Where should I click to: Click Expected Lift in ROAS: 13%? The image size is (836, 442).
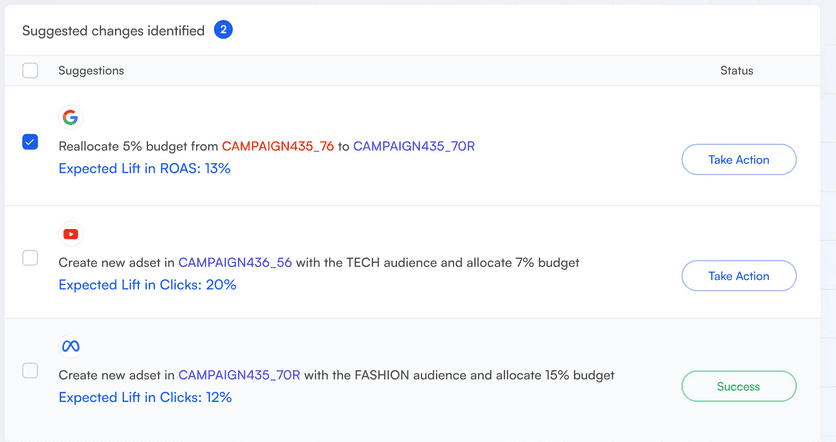point(144,168)
